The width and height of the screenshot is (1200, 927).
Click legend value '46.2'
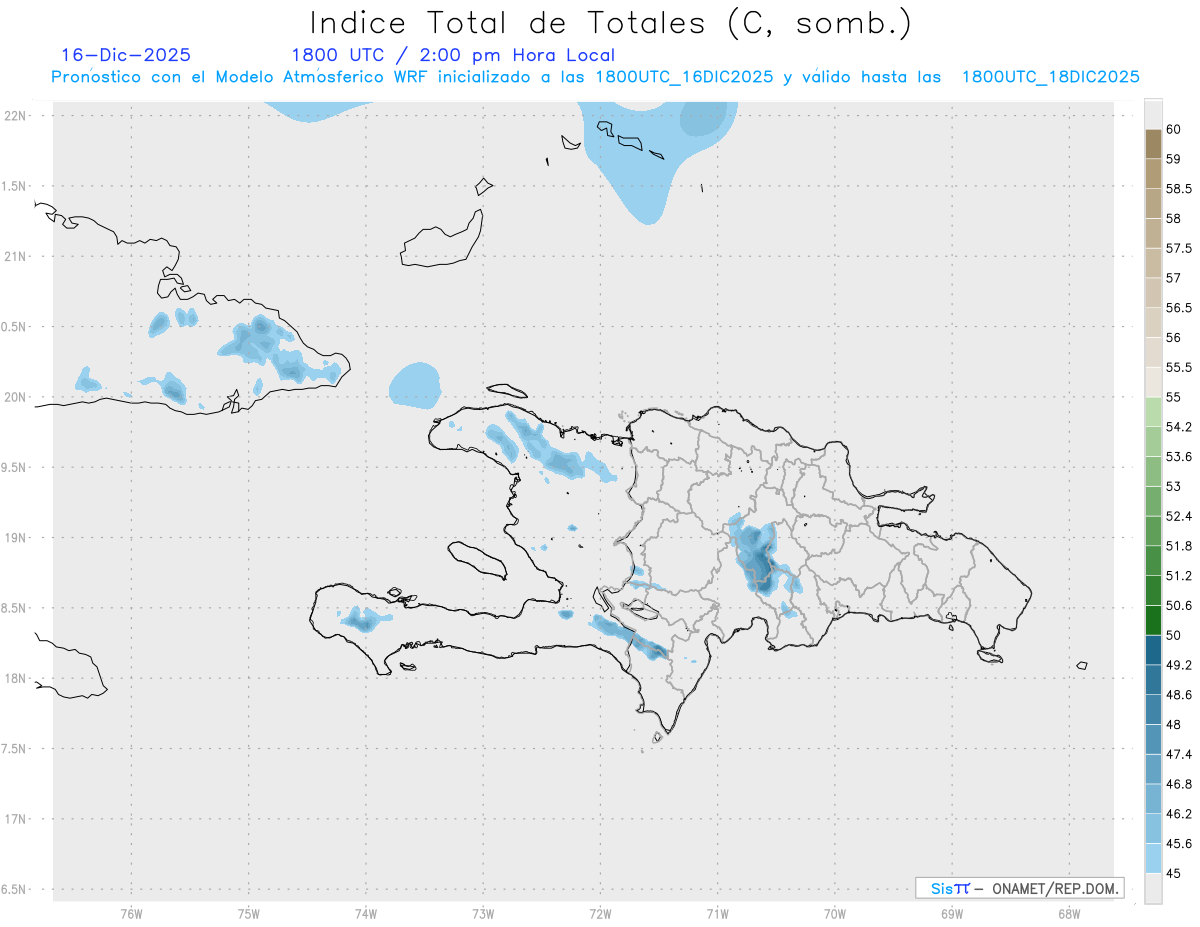tap(1179, 814)
